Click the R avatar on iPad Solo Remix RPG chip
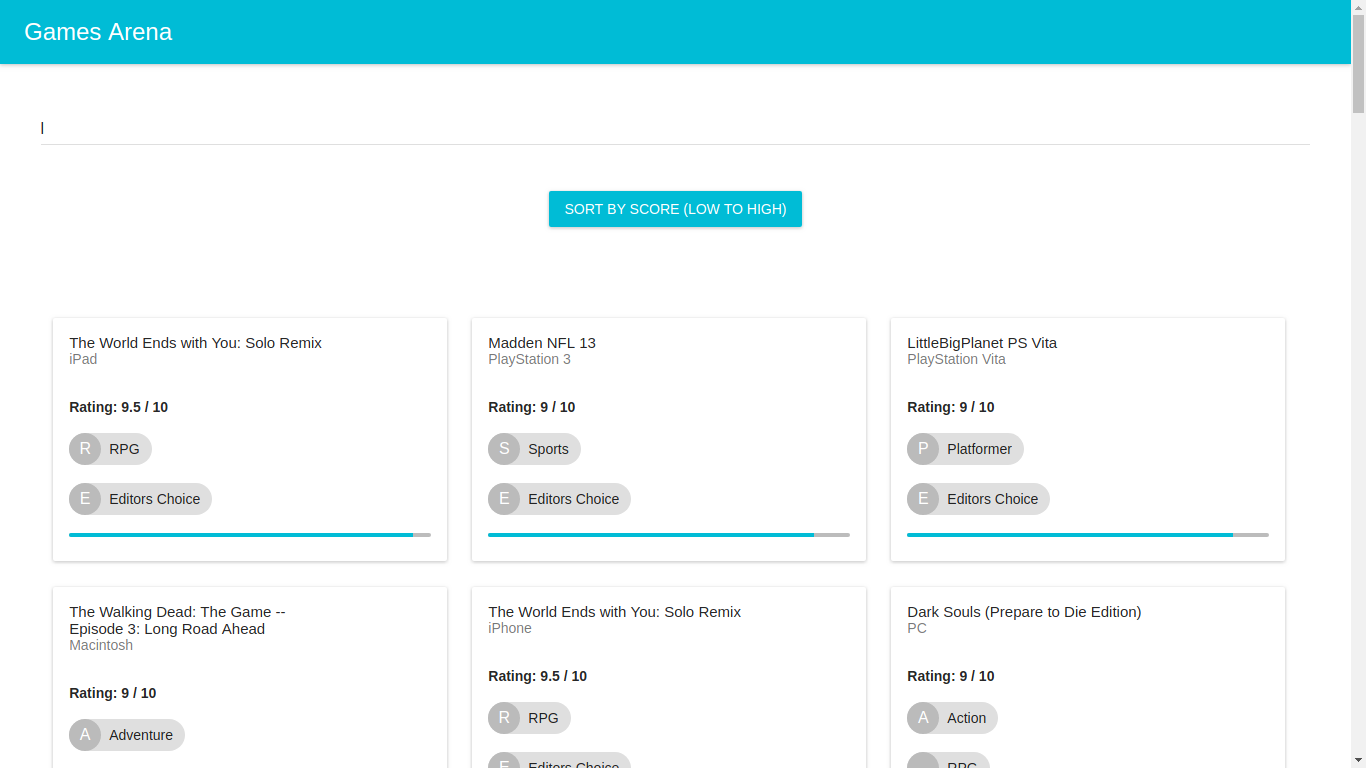This screenshot has height=768, width=1366. [85, 449]
